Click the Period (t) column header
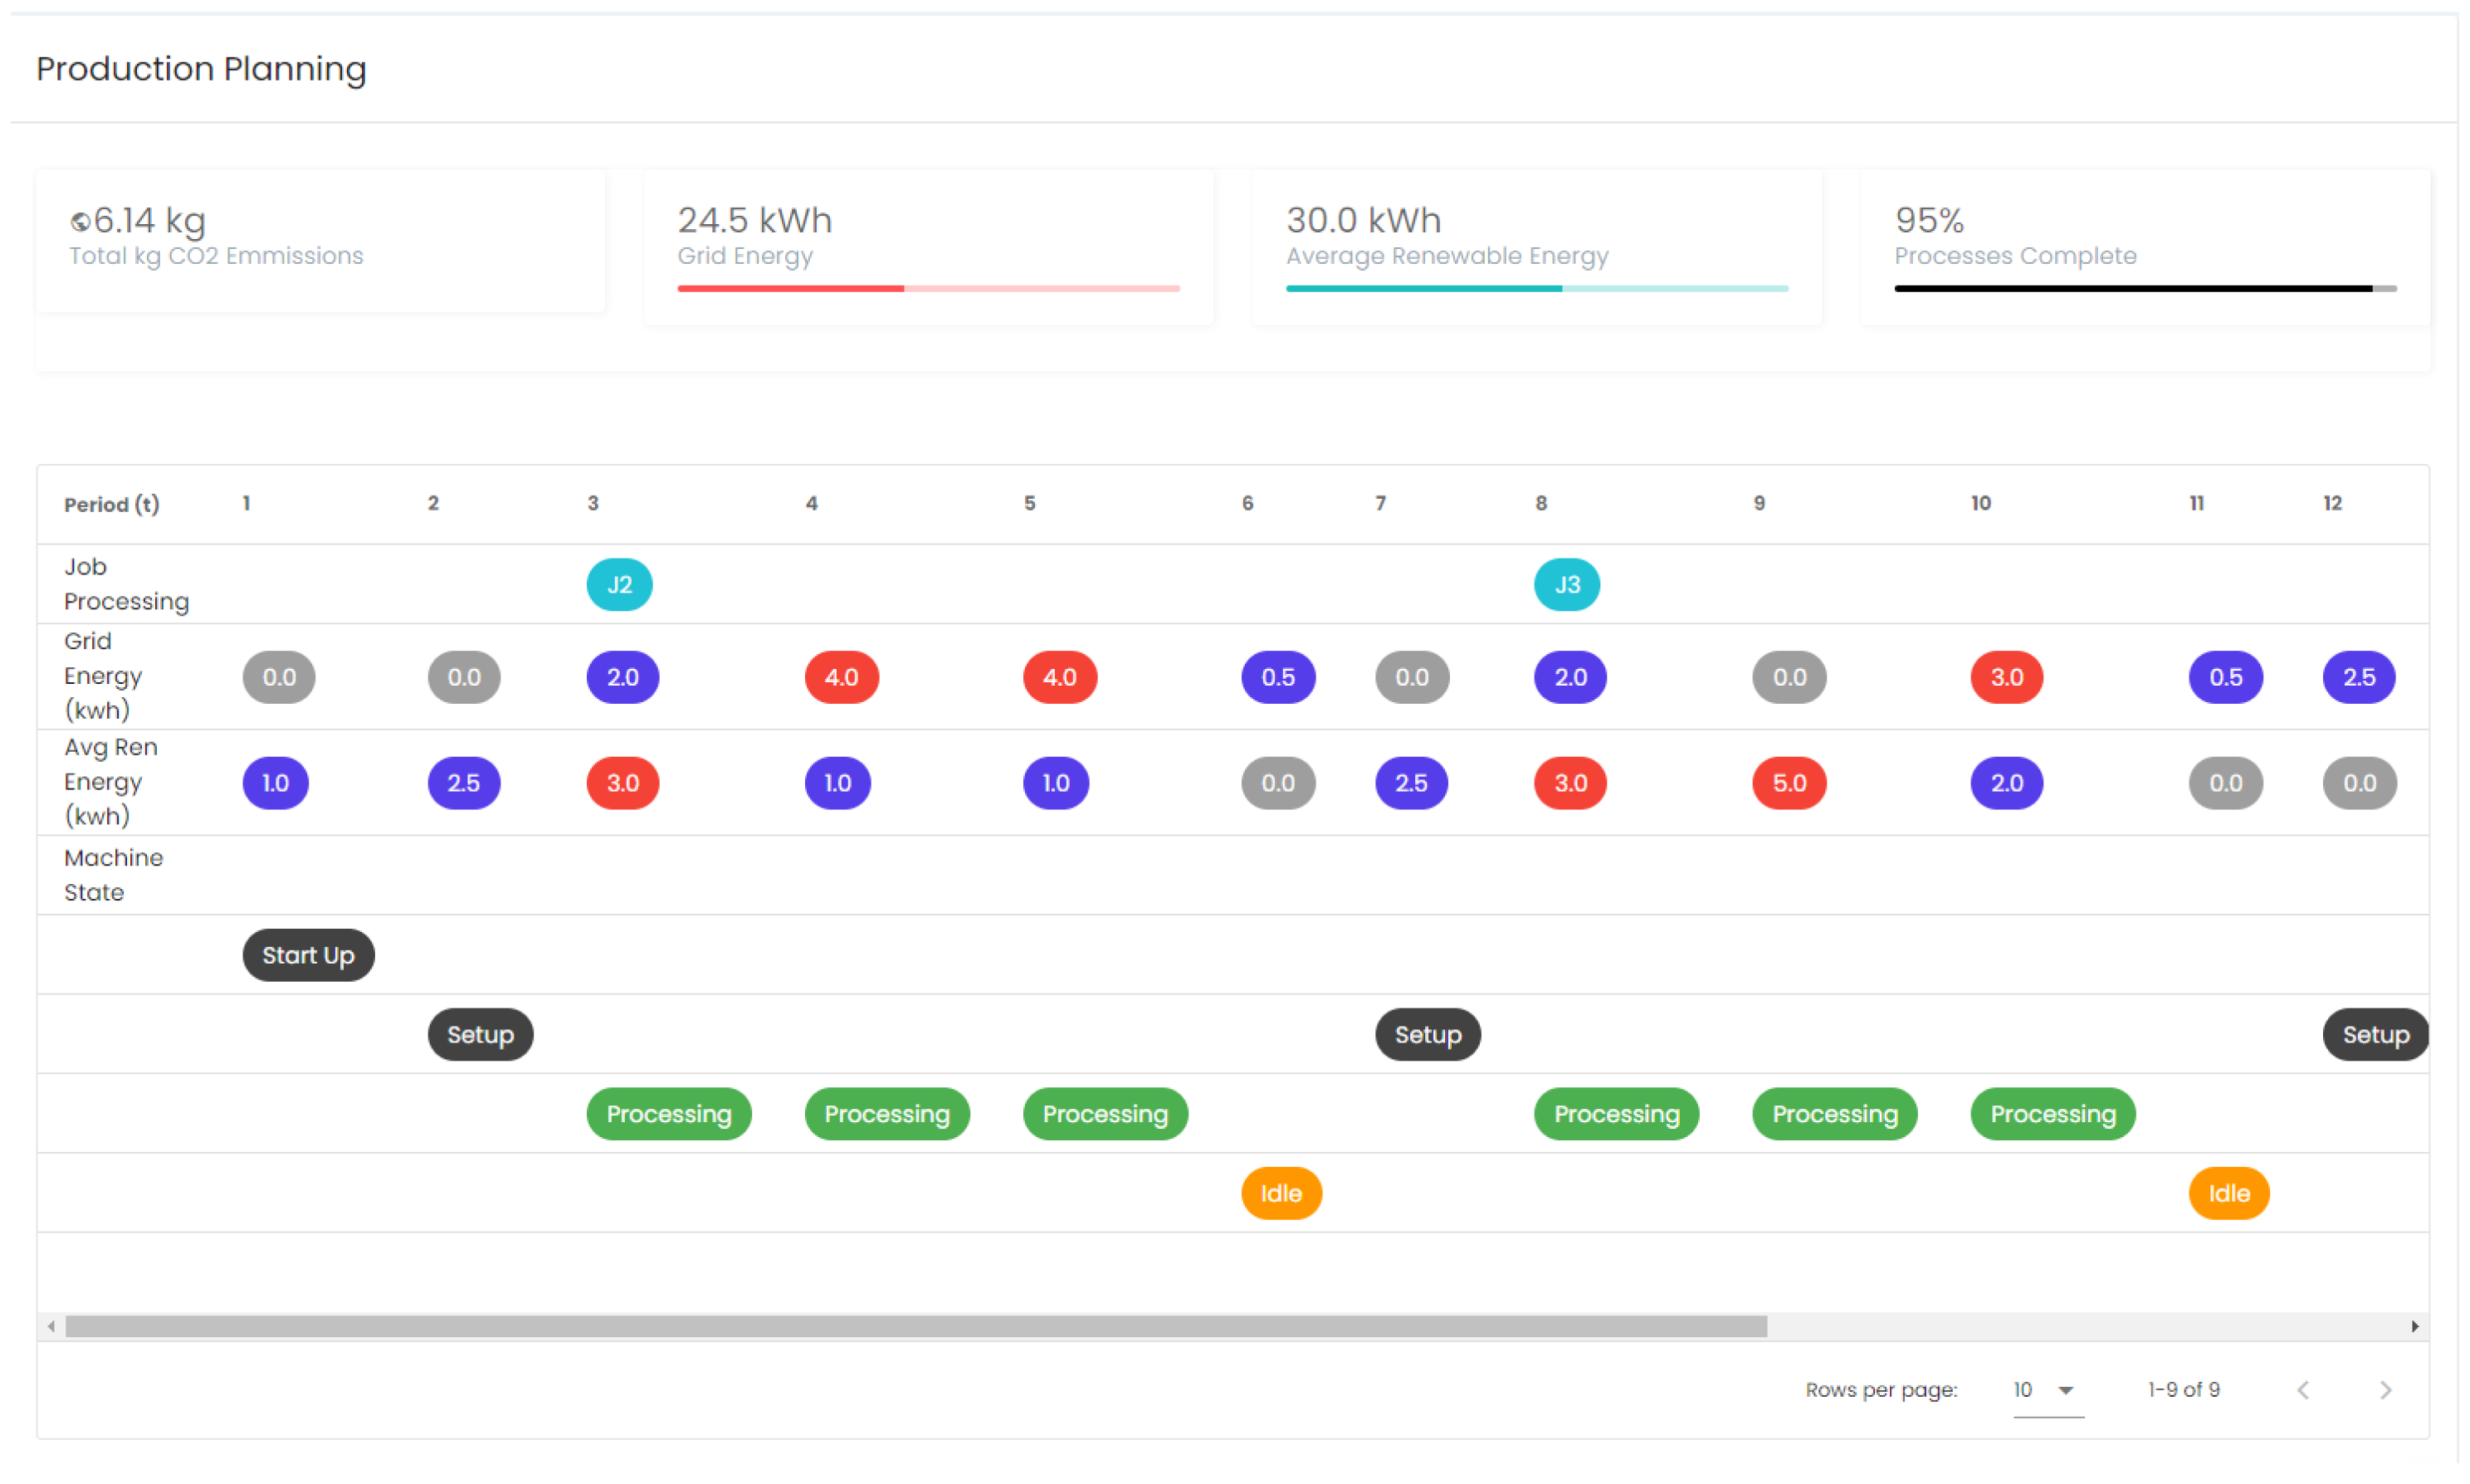2470x1484 pixels. pos(111,504)
